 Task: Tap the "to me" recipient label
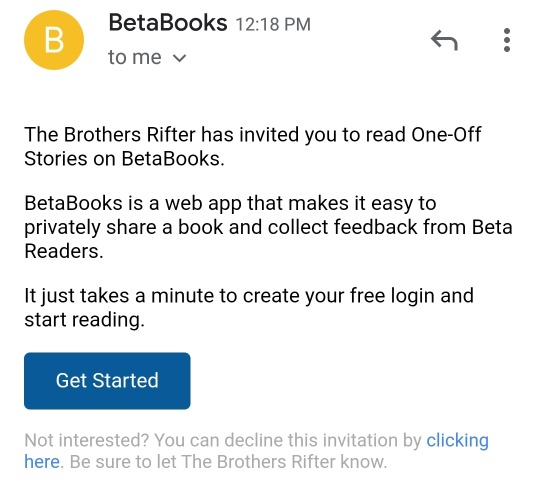coord(135,57)
